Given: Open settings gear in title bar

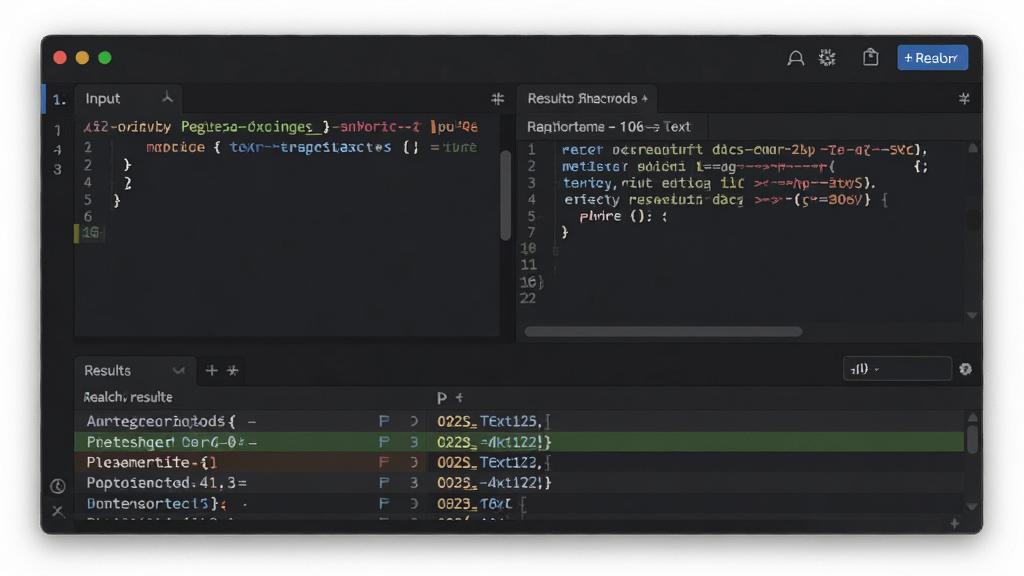Looking at the screenshot, I should click(827, 58).
